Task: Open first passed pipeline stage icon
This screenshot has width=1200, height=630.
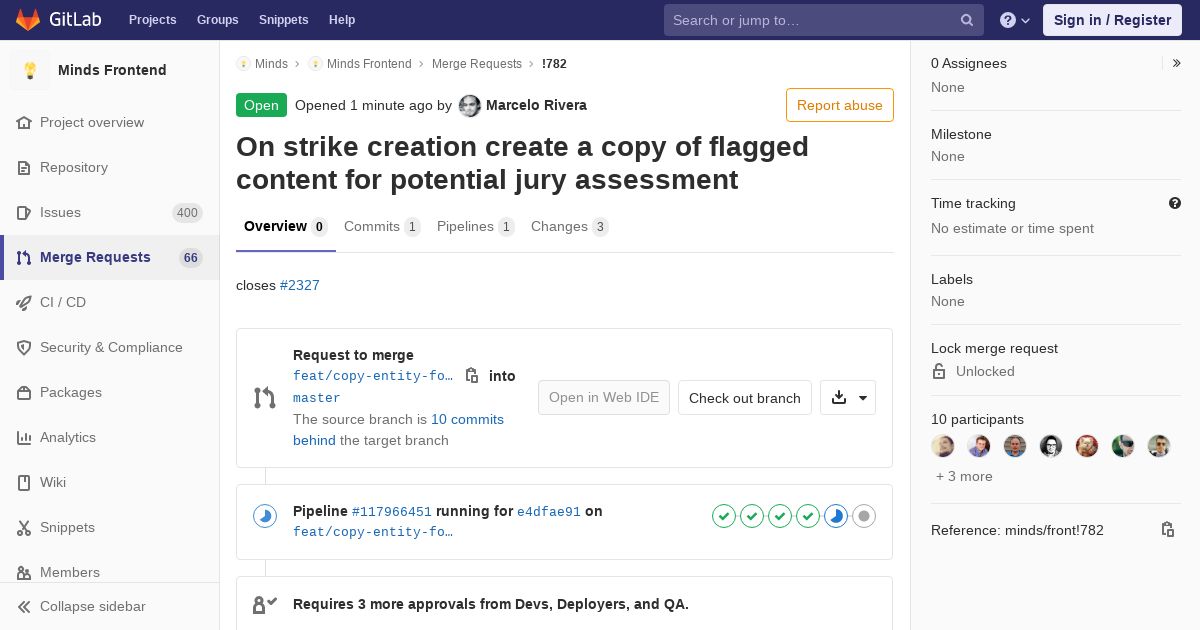Action: tap(724, 516)
